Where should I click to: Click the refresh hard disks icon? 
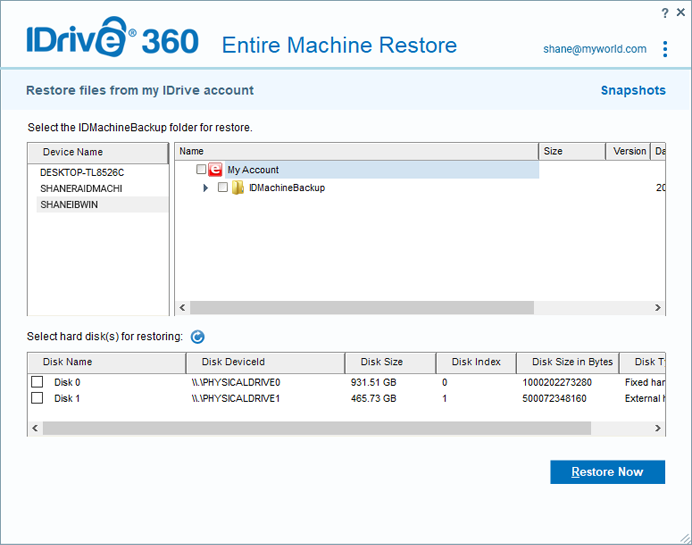pos(197,337)
